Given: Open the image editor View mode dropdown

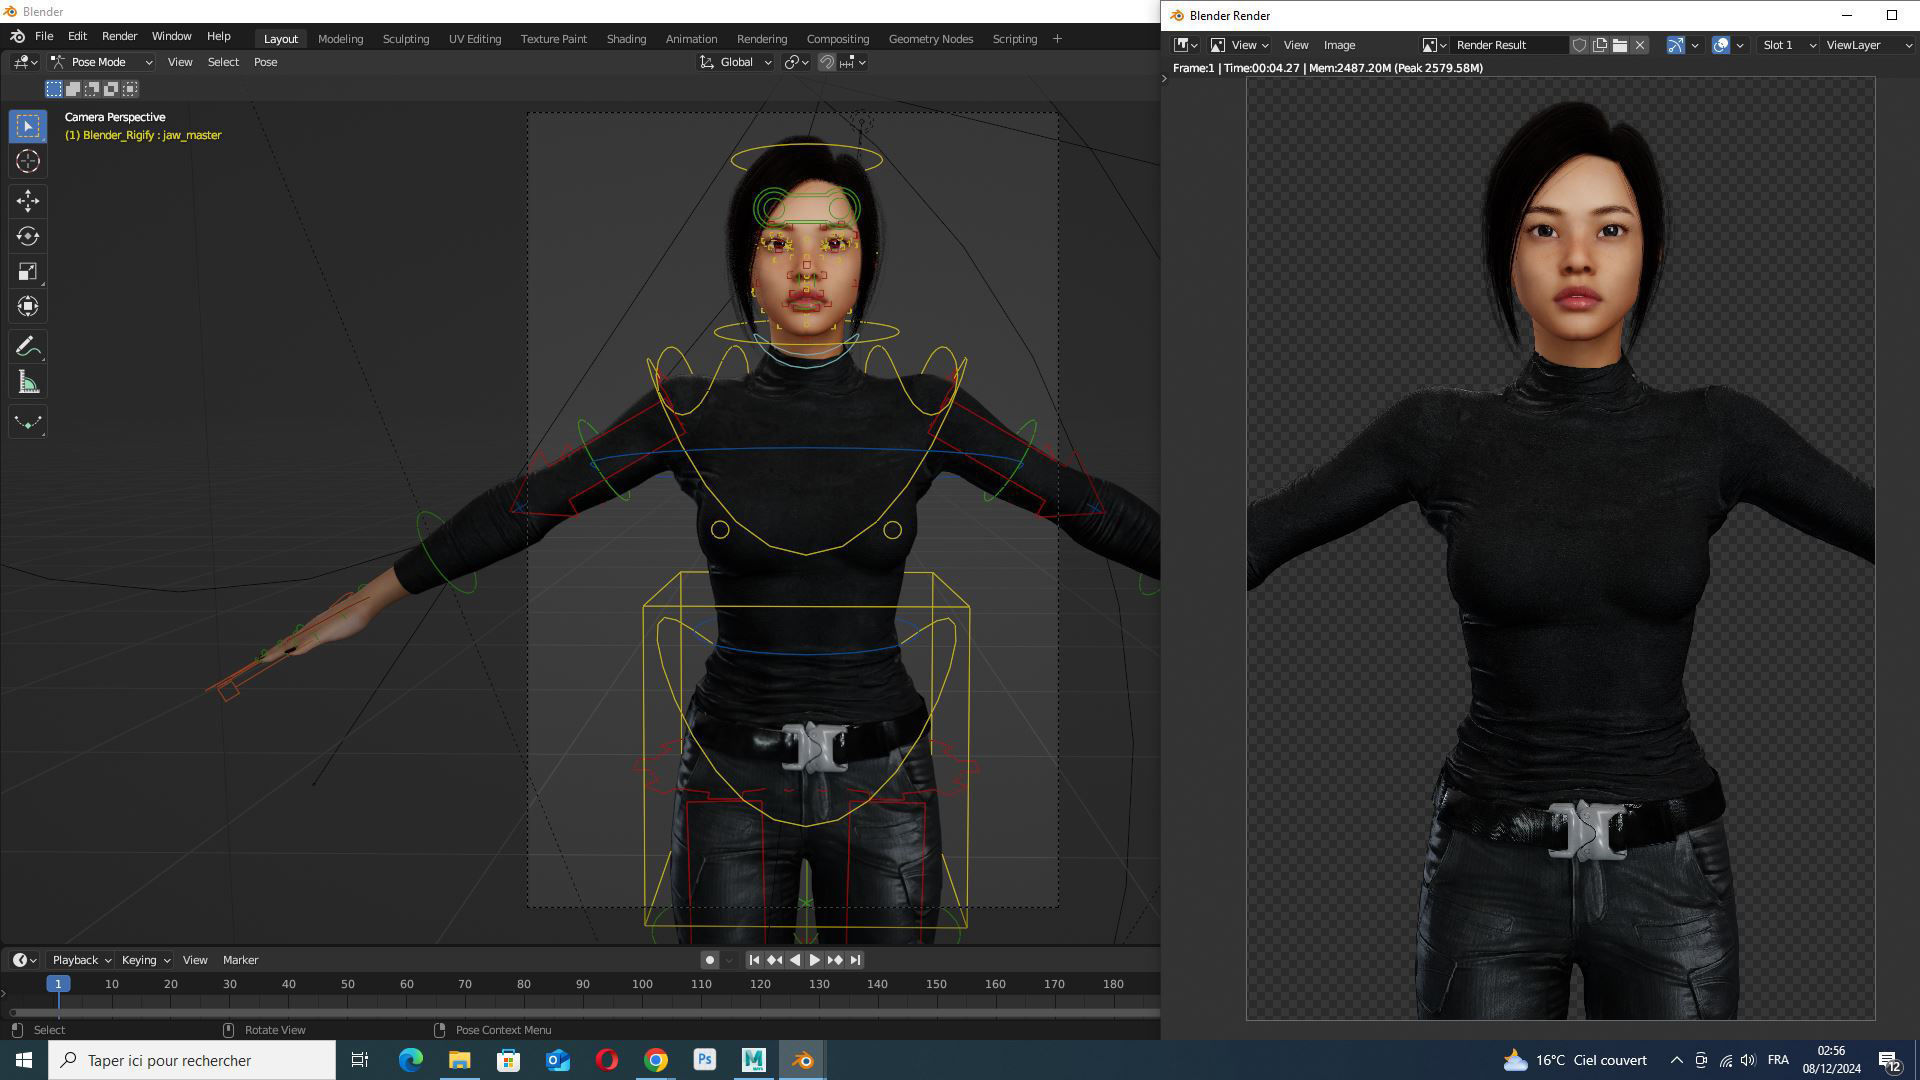Looking at the screenshot, I should [1239, 45].
